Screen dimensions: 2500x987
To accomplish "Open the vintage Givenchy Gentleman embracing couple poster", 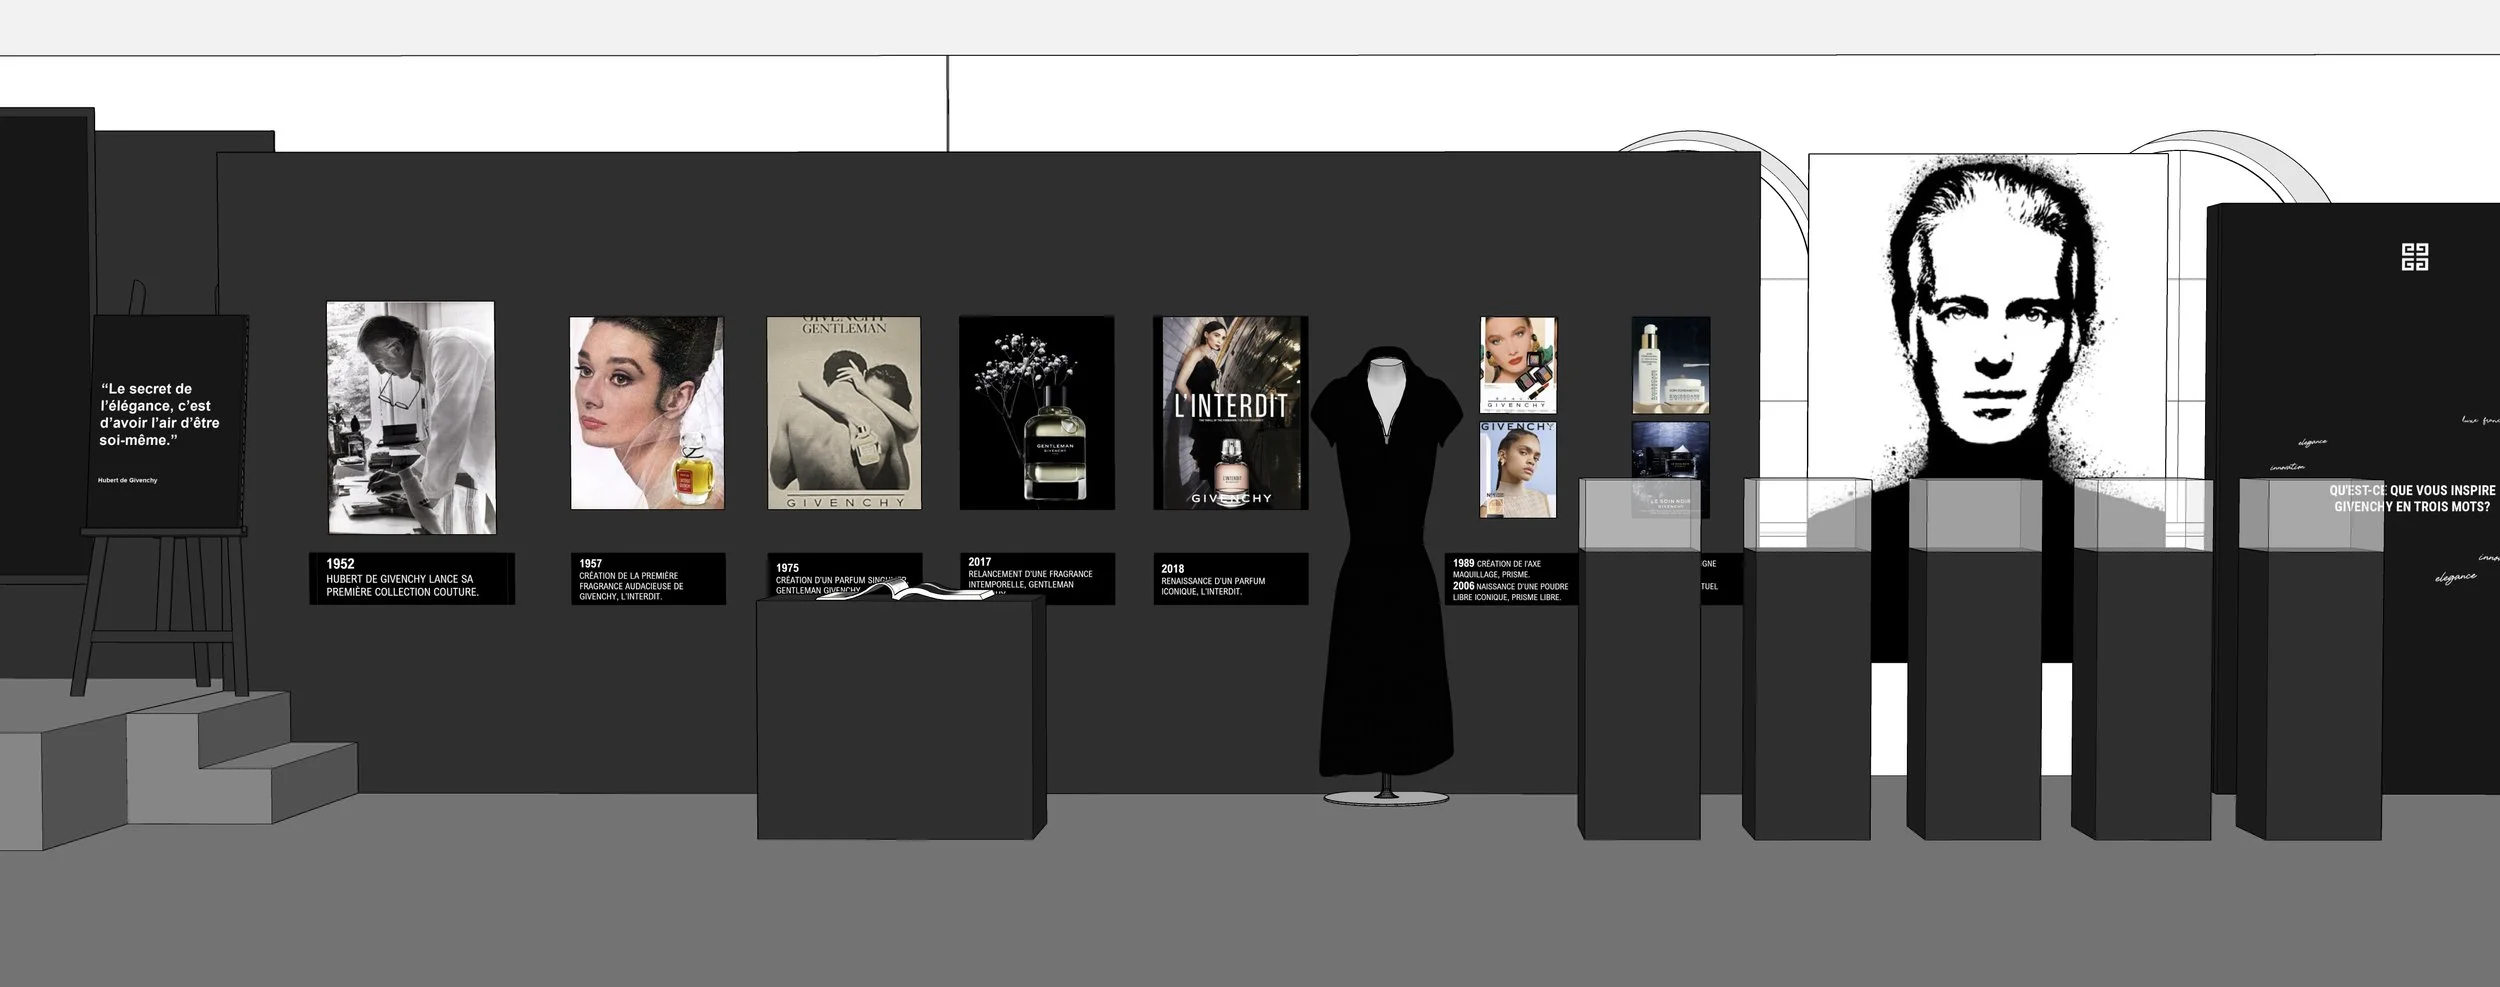I will [844, 413].
